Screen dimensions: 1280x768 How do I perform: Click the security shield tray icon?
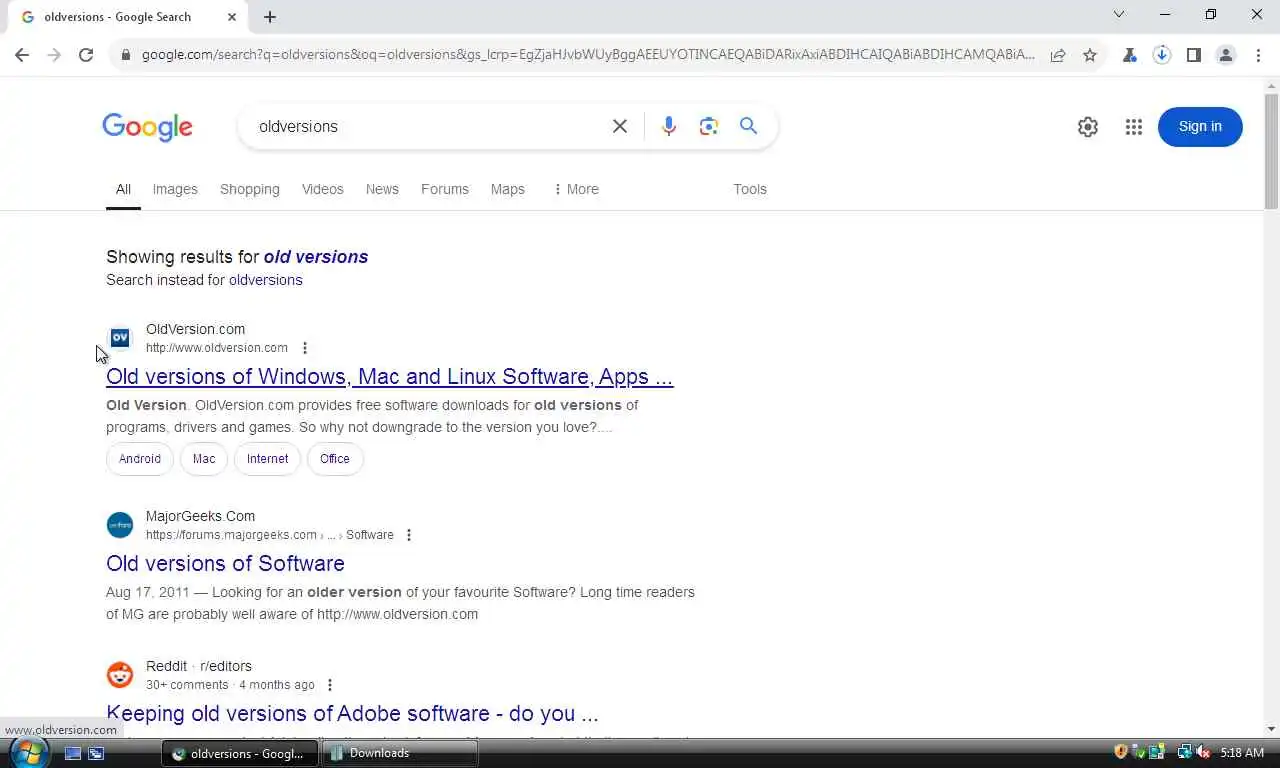click(1121, 752)
